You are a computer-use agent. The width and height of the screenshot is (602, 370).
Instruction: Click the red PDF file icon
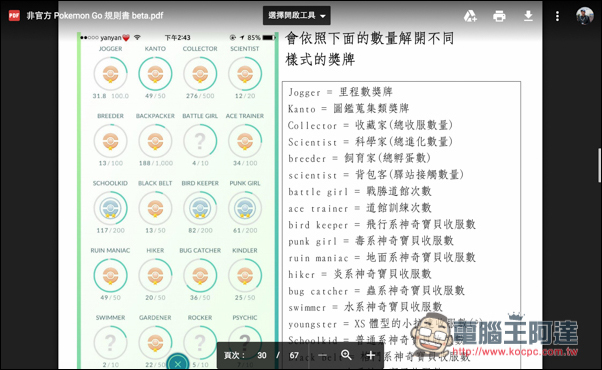(x=14, y=16)
